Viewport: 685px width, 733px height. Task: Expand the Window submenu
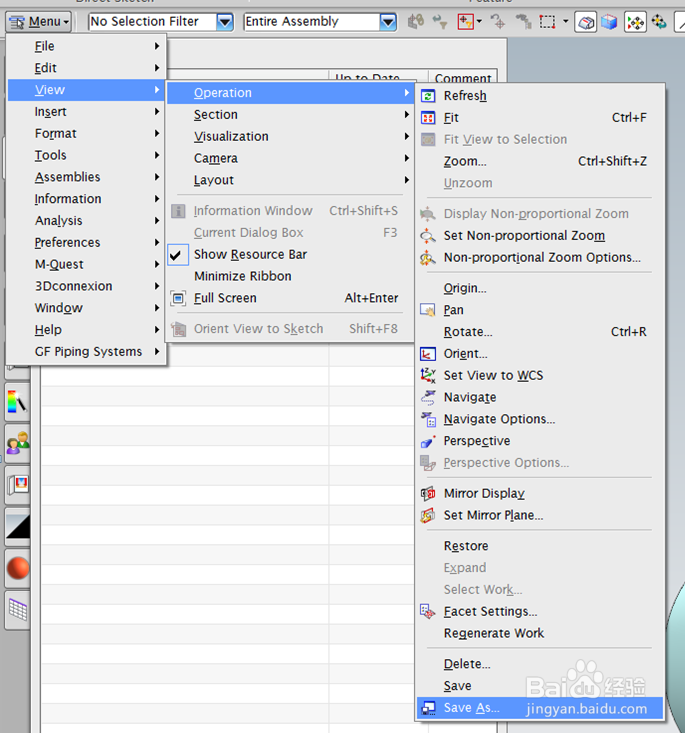87,308
